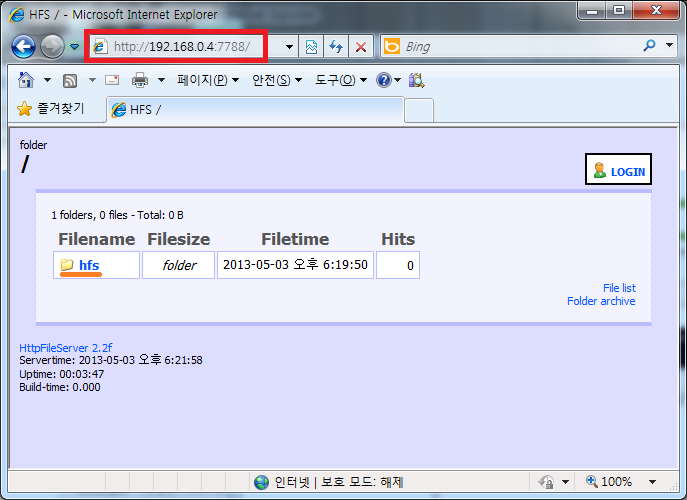Image resolution: width=687 pixels, height=500 pixels.
Task: Click the Folder archive link
Action: (601, 301)
